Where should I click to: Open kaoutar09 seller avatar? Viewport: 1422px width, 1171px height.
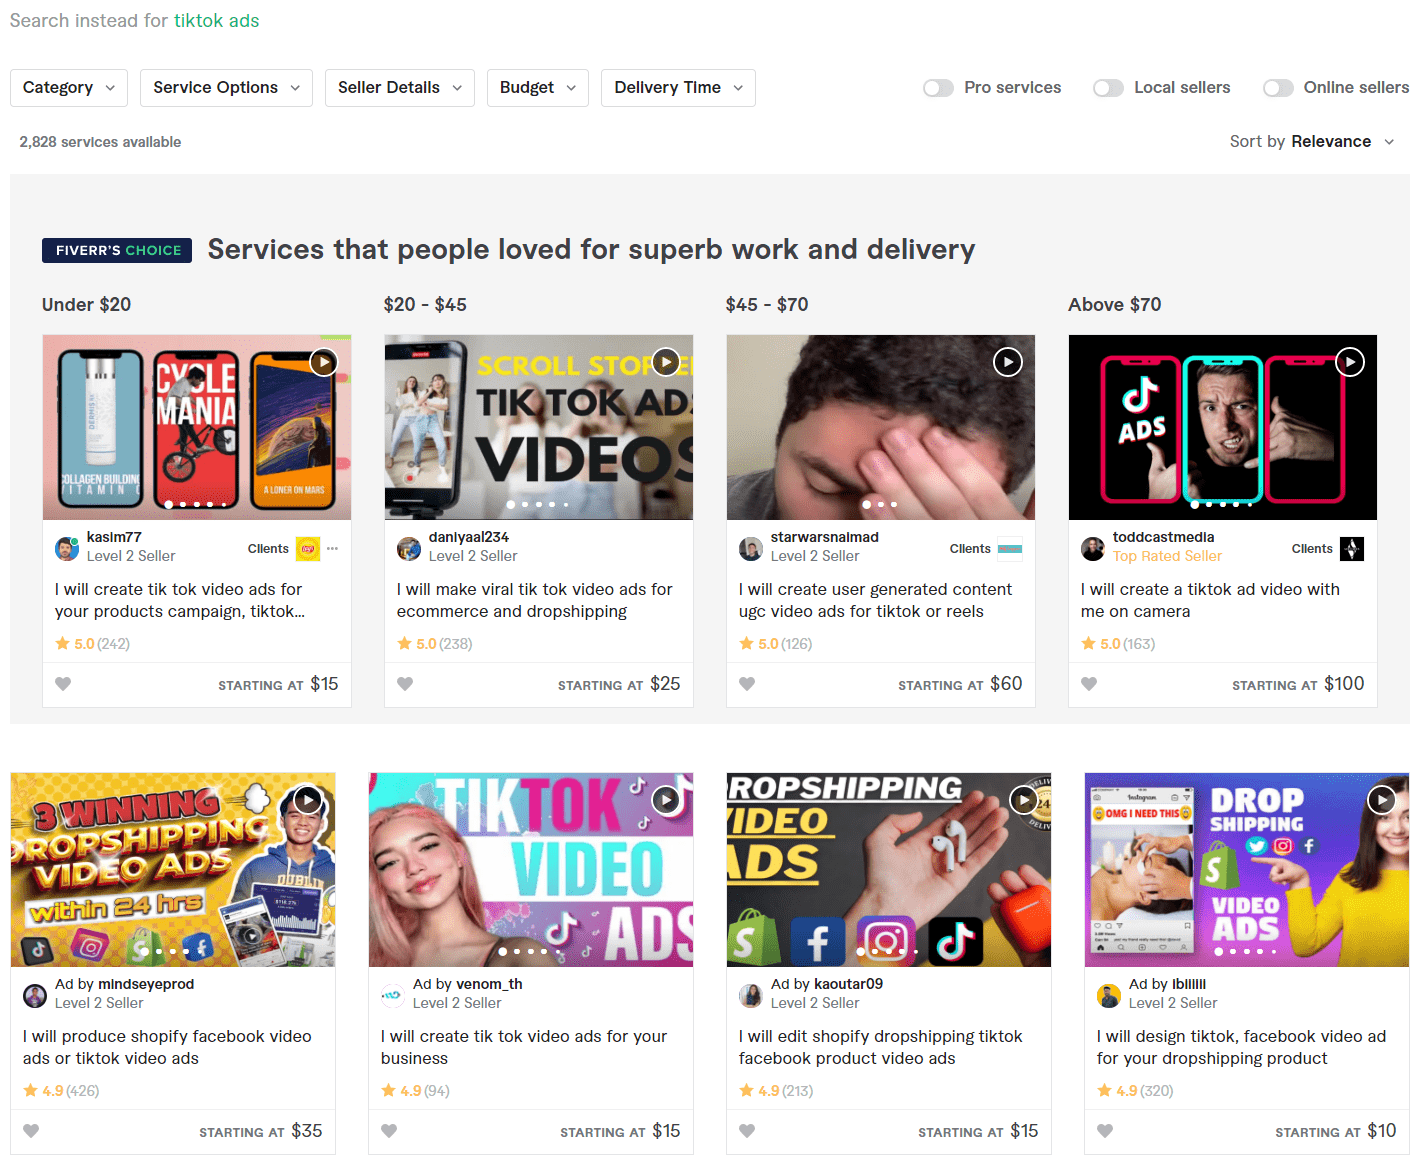(751, 995)
